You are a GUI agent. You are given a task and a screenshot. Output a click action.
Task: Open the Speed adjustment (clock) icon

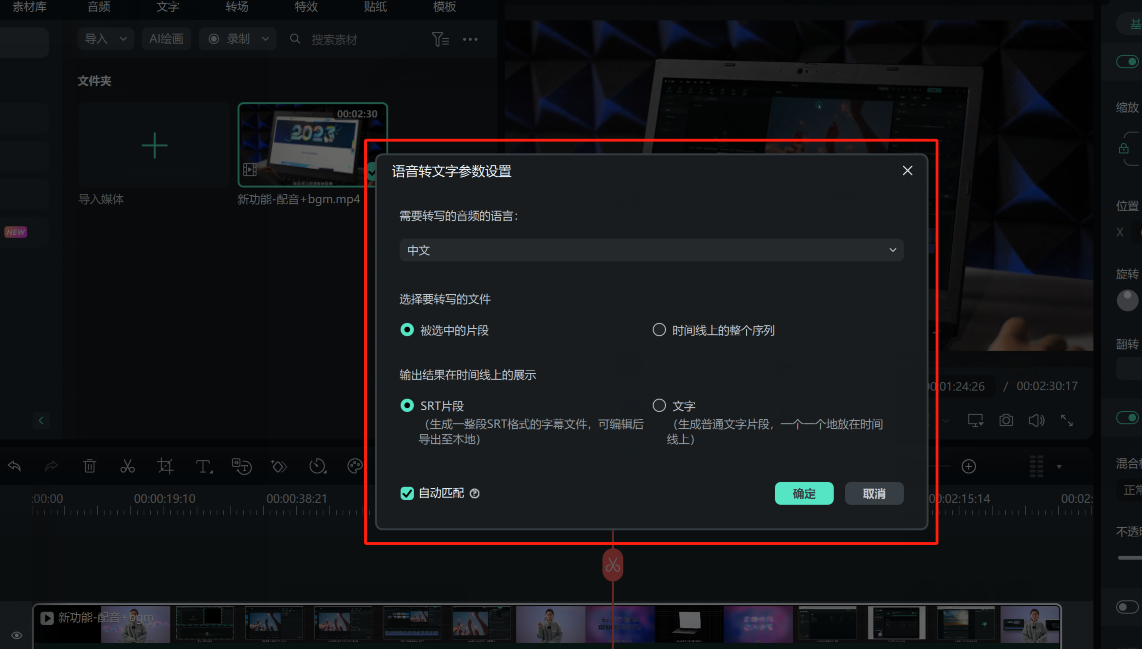point(316,466)
